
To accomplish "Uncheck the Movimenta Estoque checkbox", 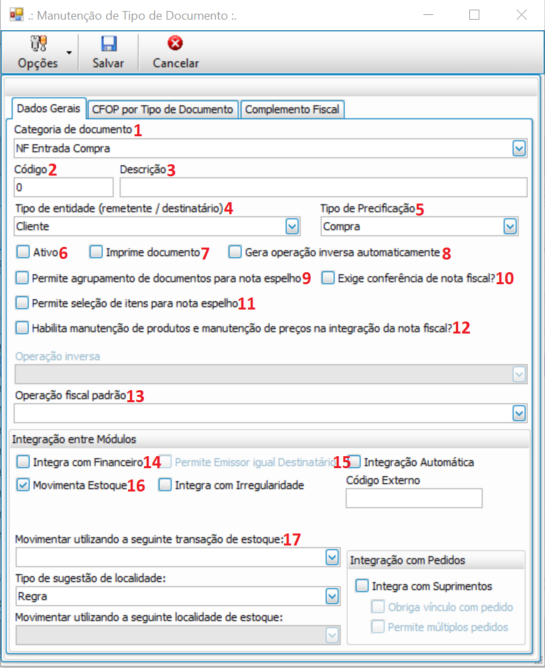I will [23, 485].
